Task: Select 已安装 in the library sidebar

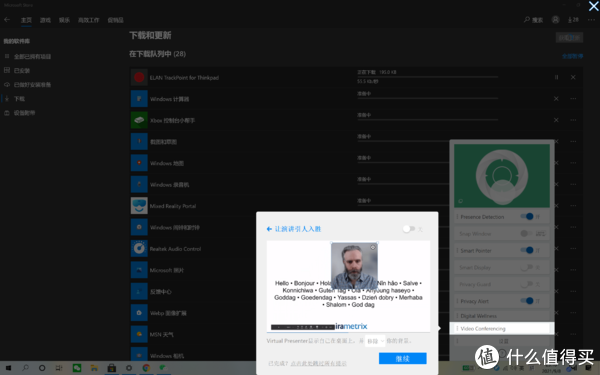Action: [22, 70]
